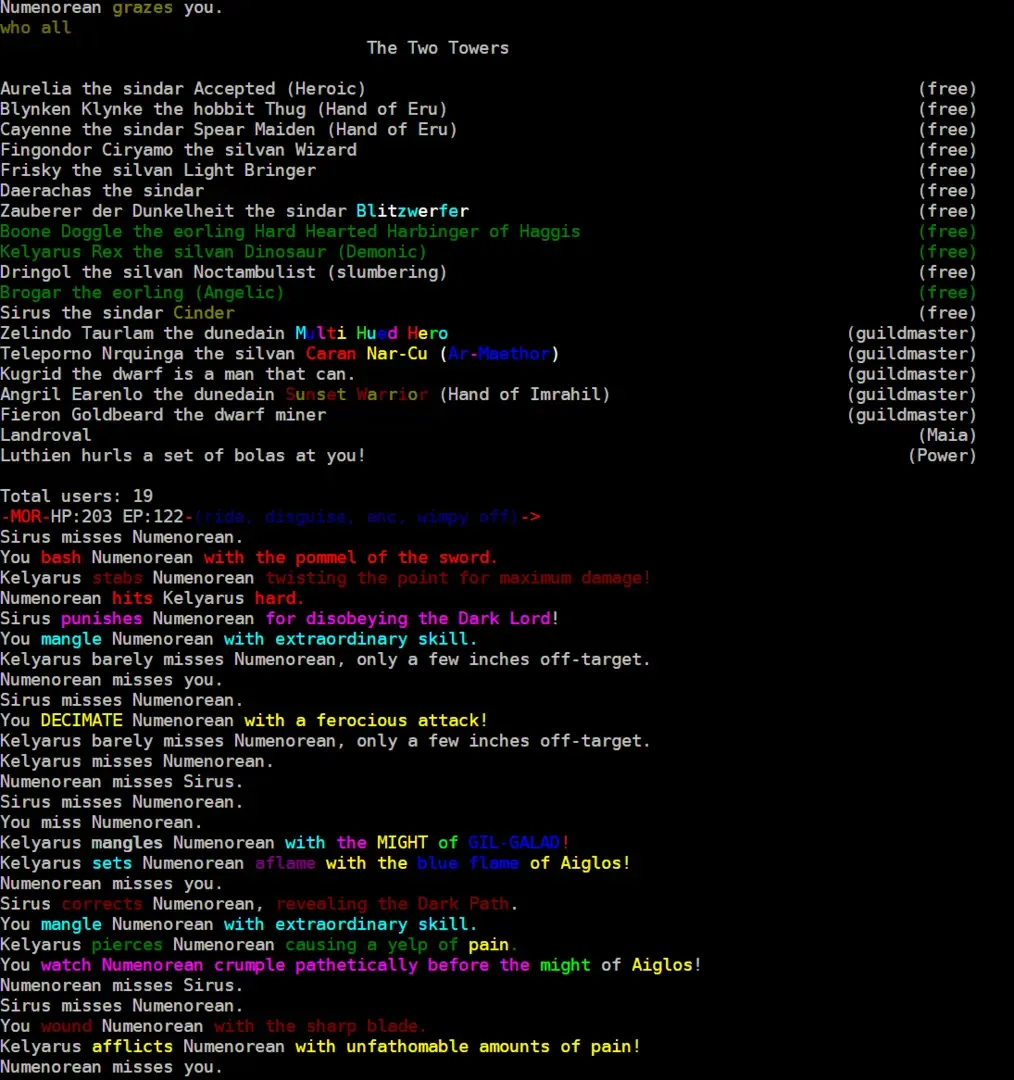Select the slumbering 'Dringol' player entry
The width and height of the screenshot is (1014, 1080).
tap(223, 272)
